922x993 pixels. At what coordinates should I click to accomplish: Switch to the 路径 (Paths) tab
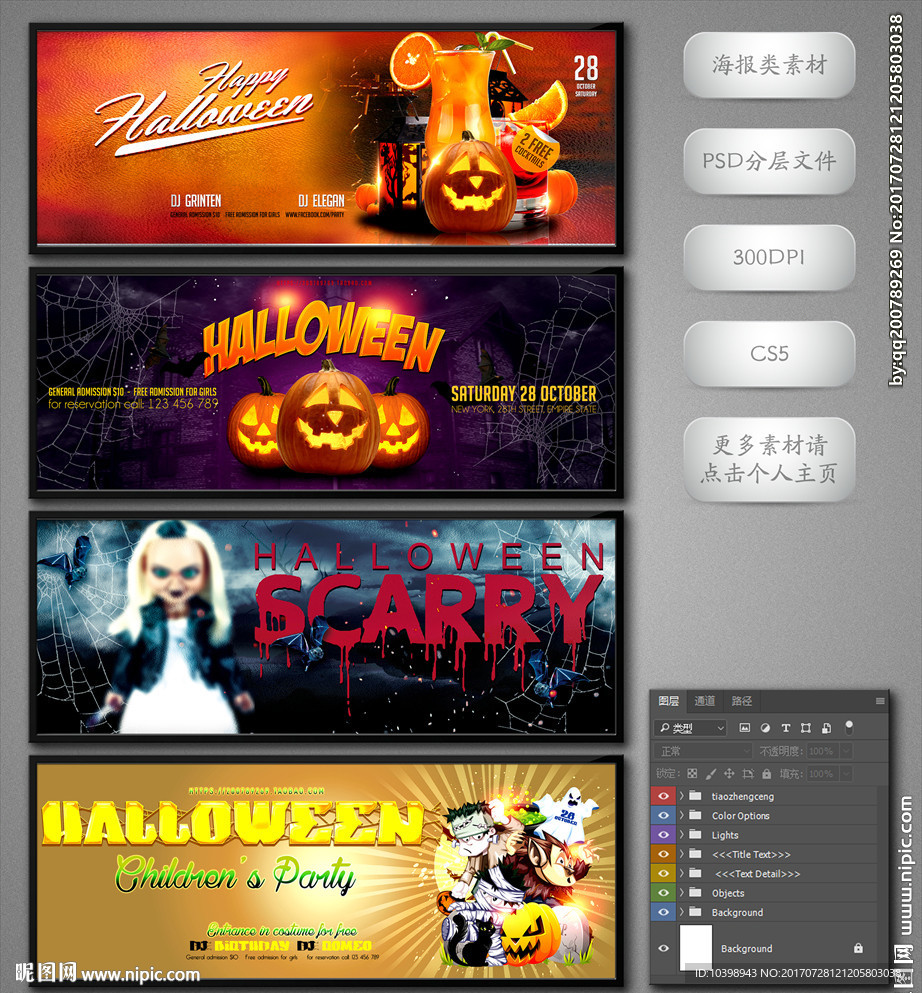(742, 701)
